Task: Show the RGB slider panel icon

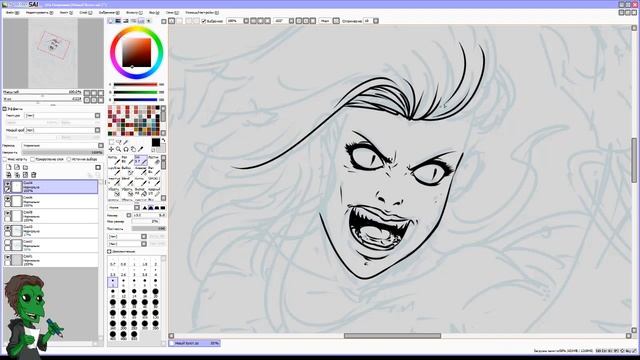Action: point(118,21)
